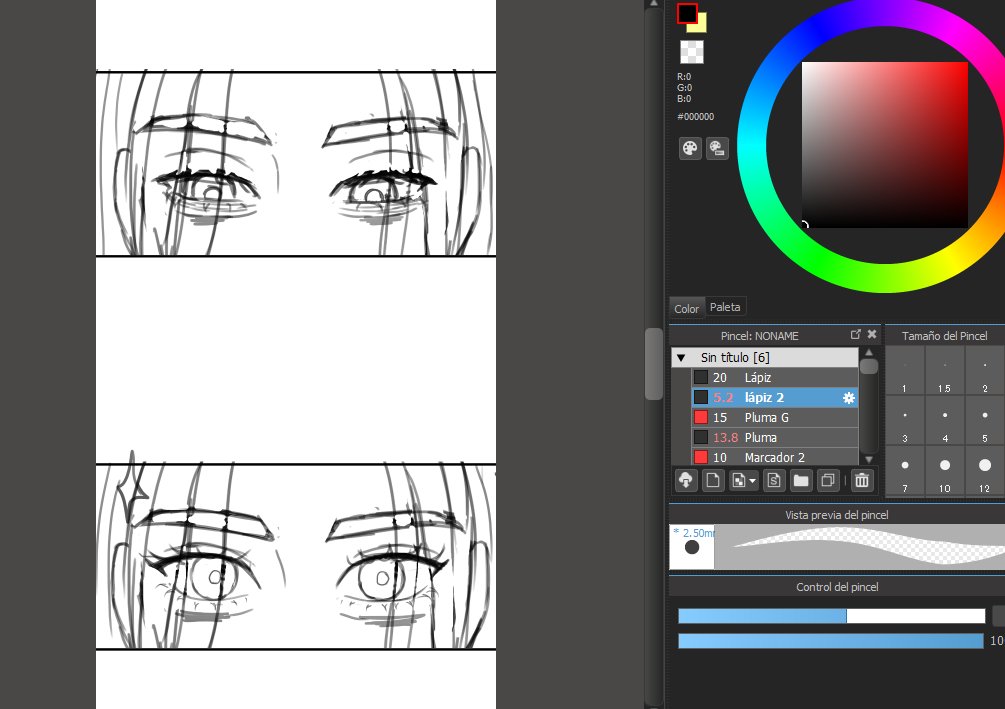Click the Tamaño del Pincel panel header
1005x709 pixels.
click(944, 335)
